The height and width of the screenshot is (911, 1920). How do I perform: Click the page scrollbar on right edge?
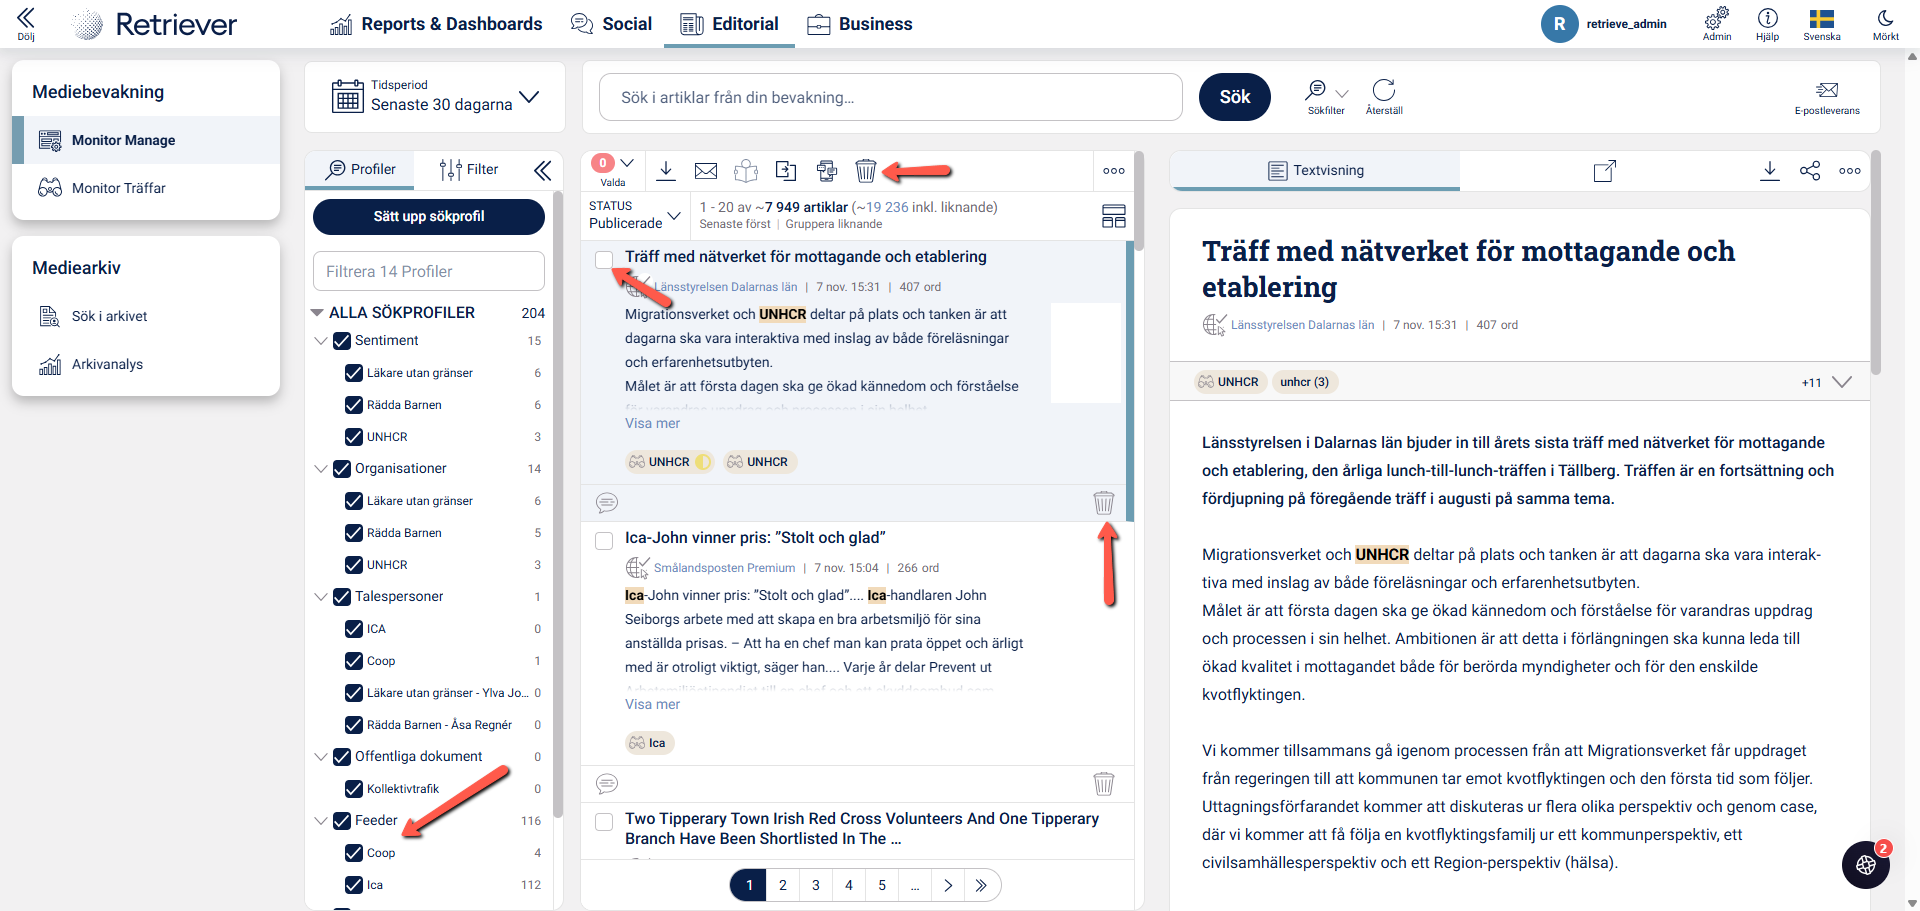coord(1912,480)
